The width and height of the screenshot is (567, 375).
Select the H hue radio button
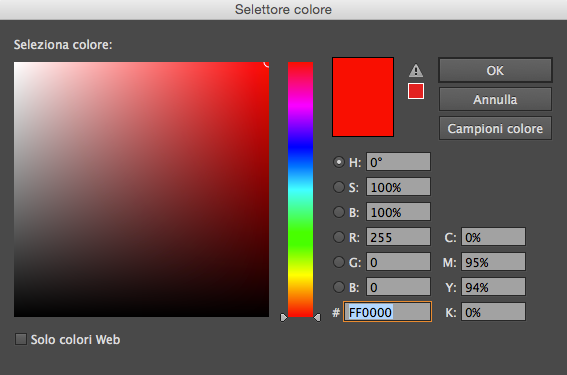tap(339, 162)
